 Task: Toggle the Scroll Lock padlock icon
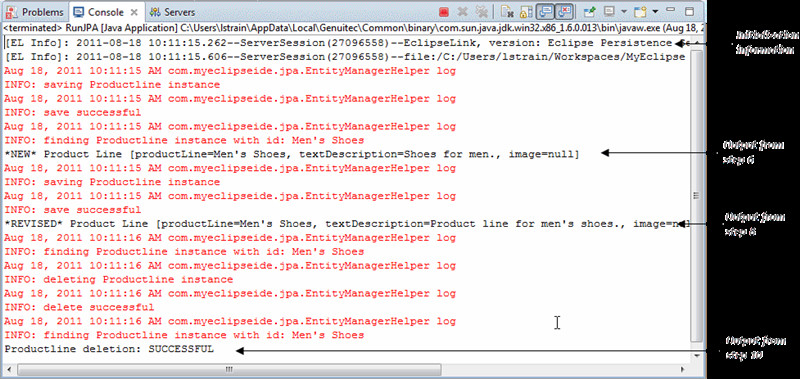[x=526, y=12]
